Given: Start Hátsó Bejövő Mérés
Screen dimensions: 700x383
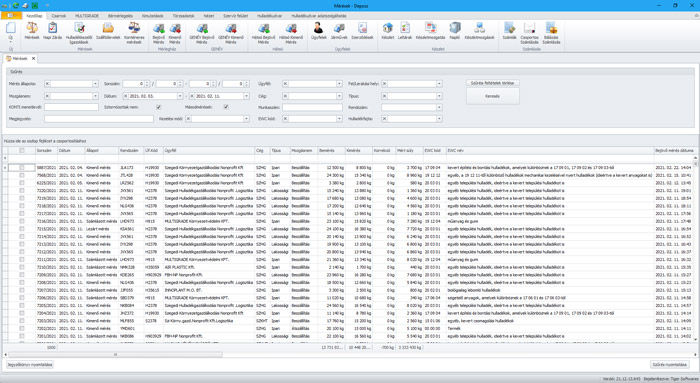Looking at the screenshot, I should (263, 33).
